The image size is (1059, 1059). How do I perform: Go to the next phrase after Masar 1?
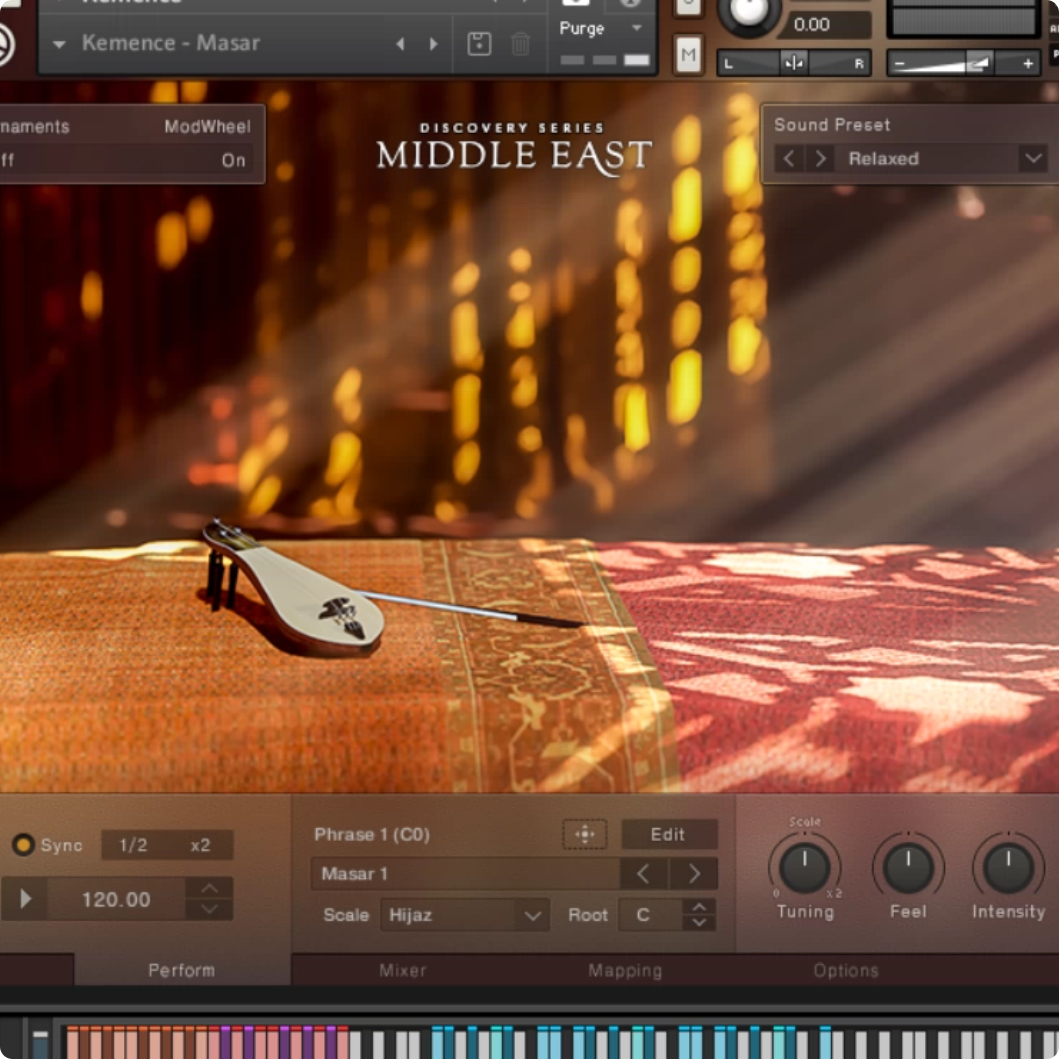[694, 874]
